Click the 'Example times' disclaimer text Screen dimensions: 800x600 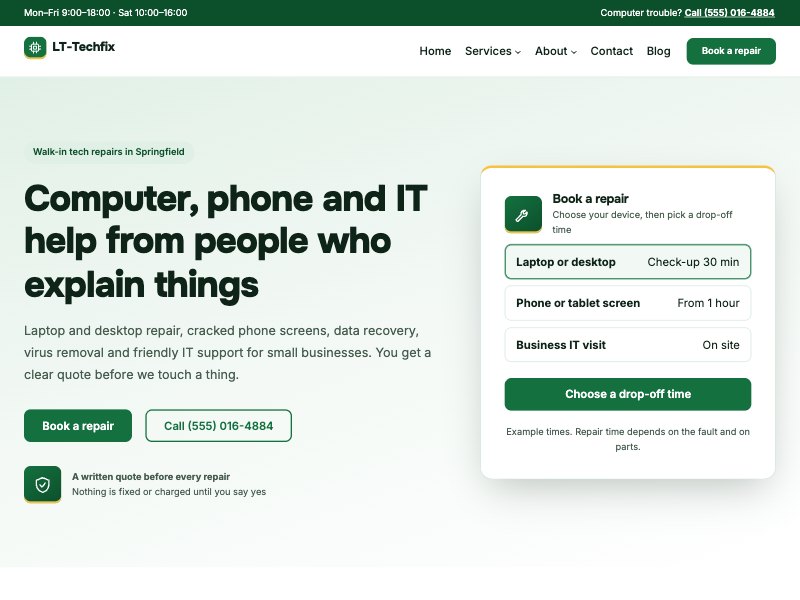click(x=628, y=439)
